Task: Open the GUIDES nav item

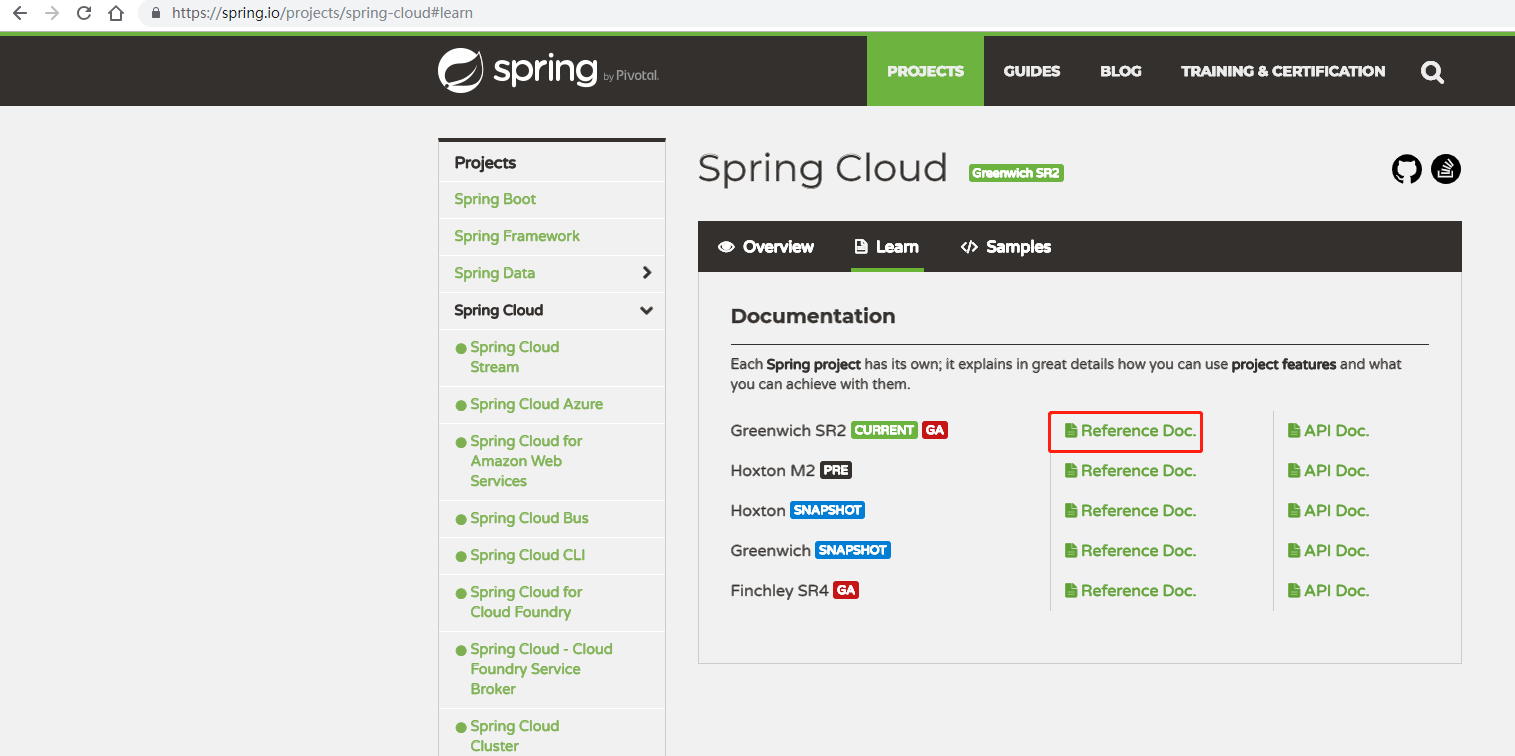Action: (x=1032, y=71)
